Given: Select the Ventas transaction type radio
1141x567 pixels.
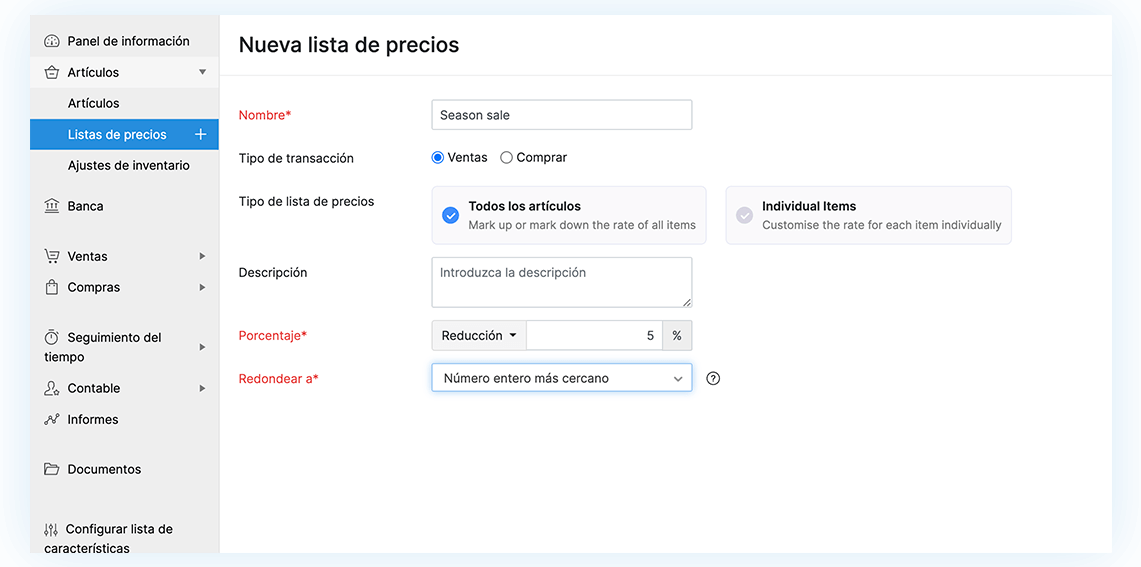Looking at the screenshot, I should click(x=438, y=158).
